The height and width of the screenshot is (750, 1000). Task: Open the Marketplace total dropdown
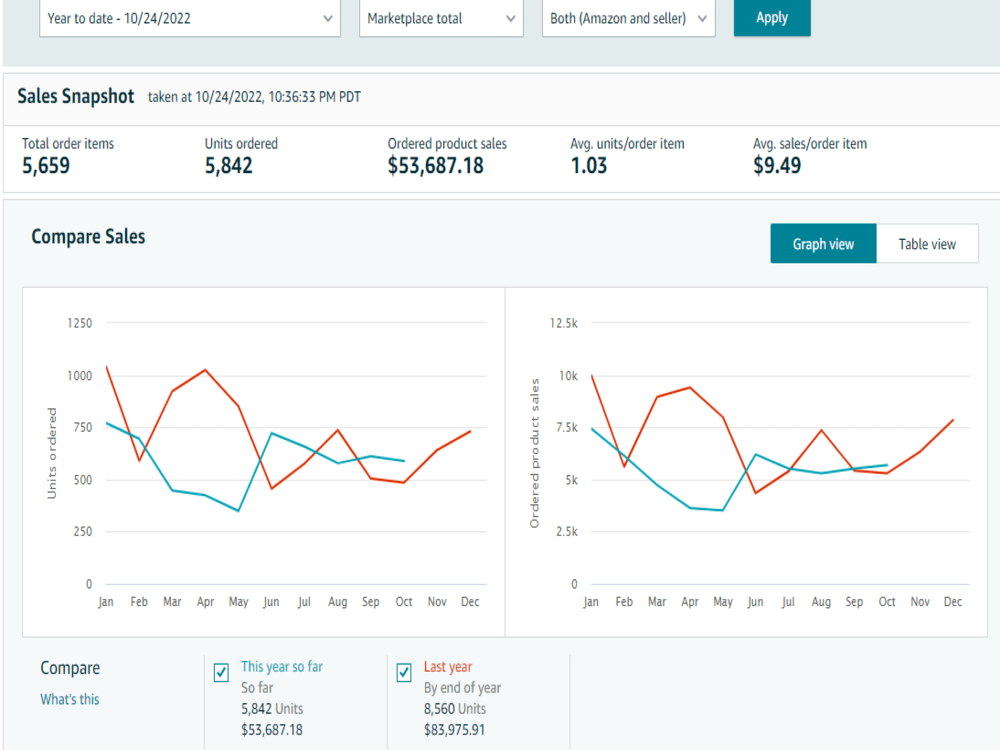pyautogui.click(x=441, y=18)
